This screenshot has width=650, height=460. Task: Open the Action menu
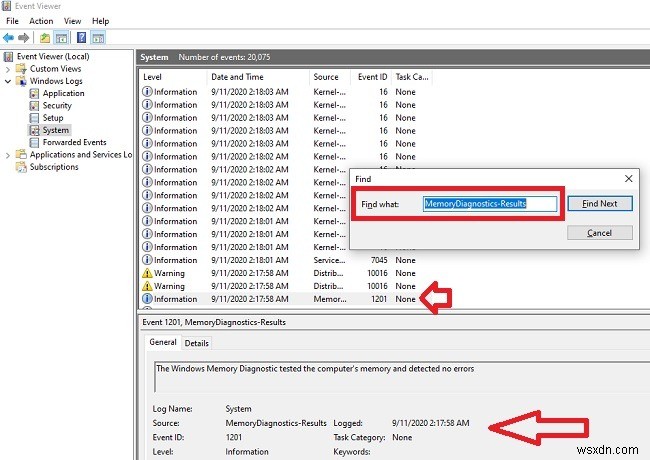41,21
